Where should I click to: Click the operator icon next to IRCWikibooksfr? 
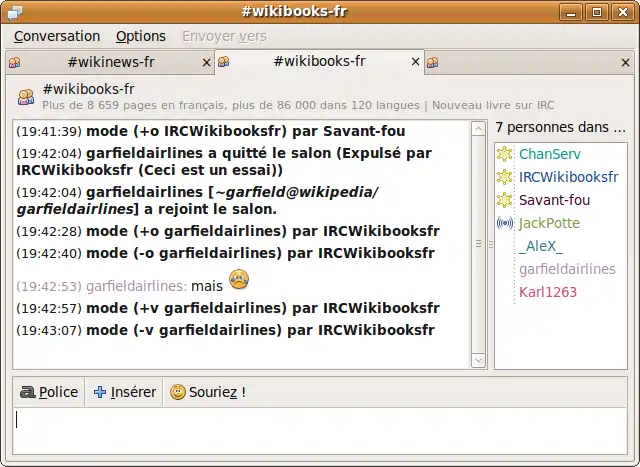pos(505,177)
